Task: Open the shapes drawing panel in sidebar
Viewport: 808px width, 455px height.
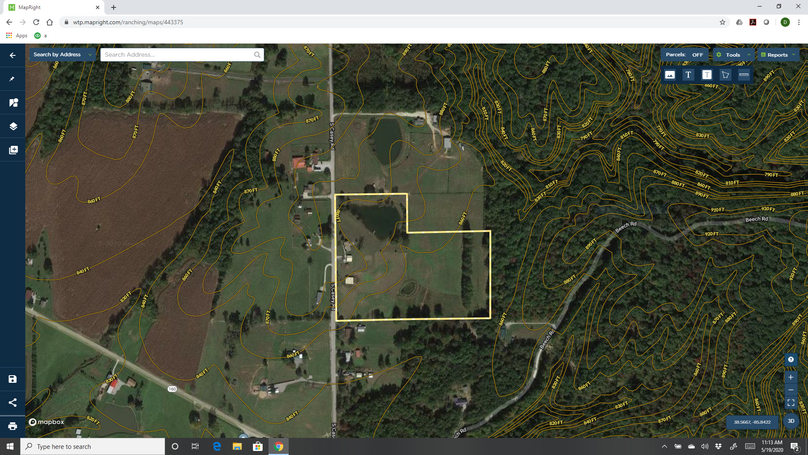Action: tap(13, 103)
